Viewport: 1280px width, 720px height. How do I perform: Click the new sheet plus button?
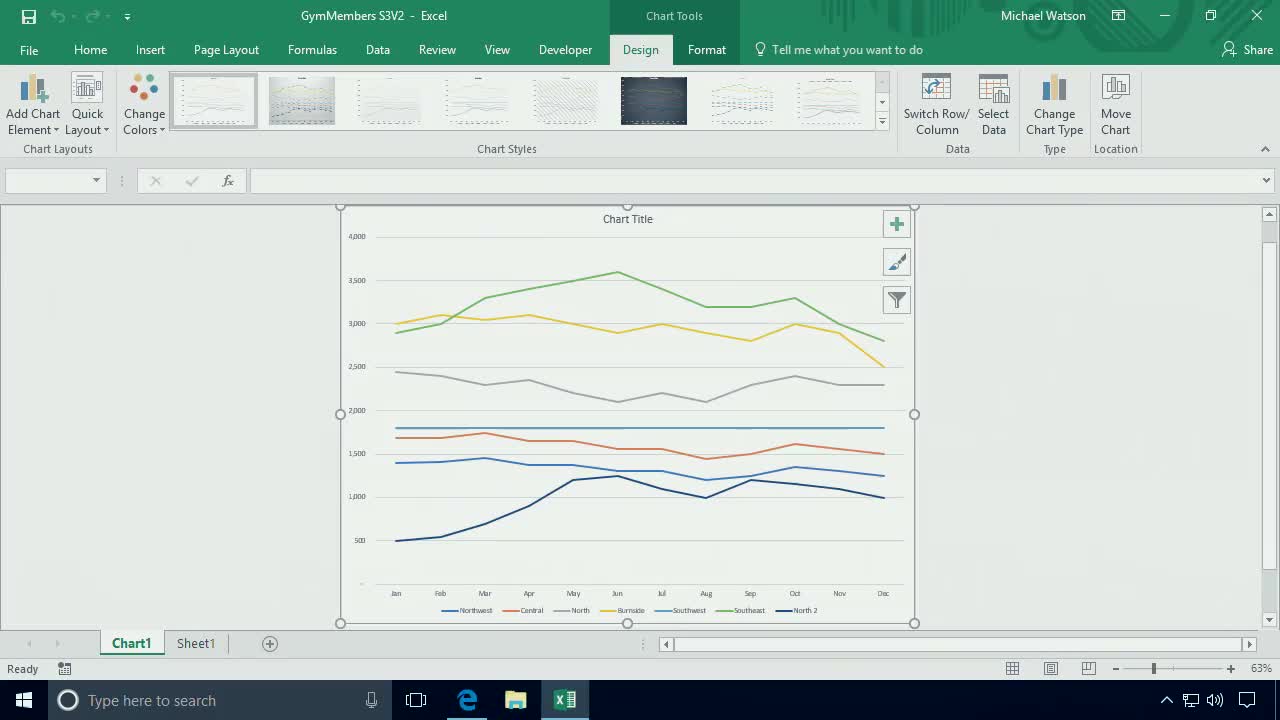269,643
